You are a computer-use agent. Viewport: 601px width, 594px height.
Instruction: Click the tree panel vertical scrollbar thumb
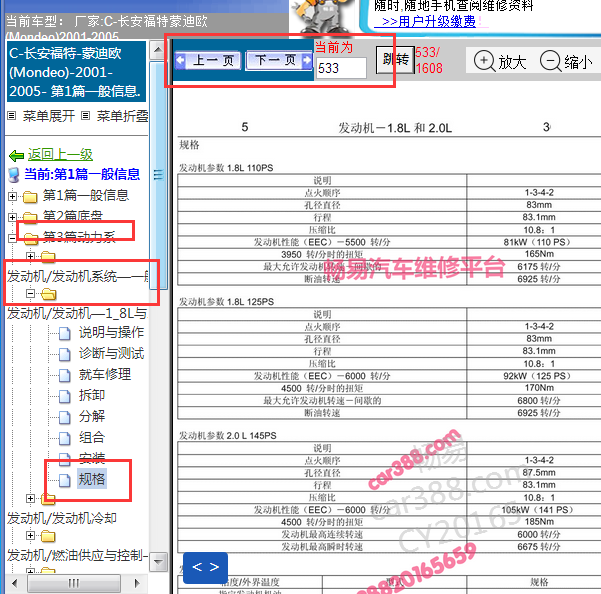pos(158,175)
